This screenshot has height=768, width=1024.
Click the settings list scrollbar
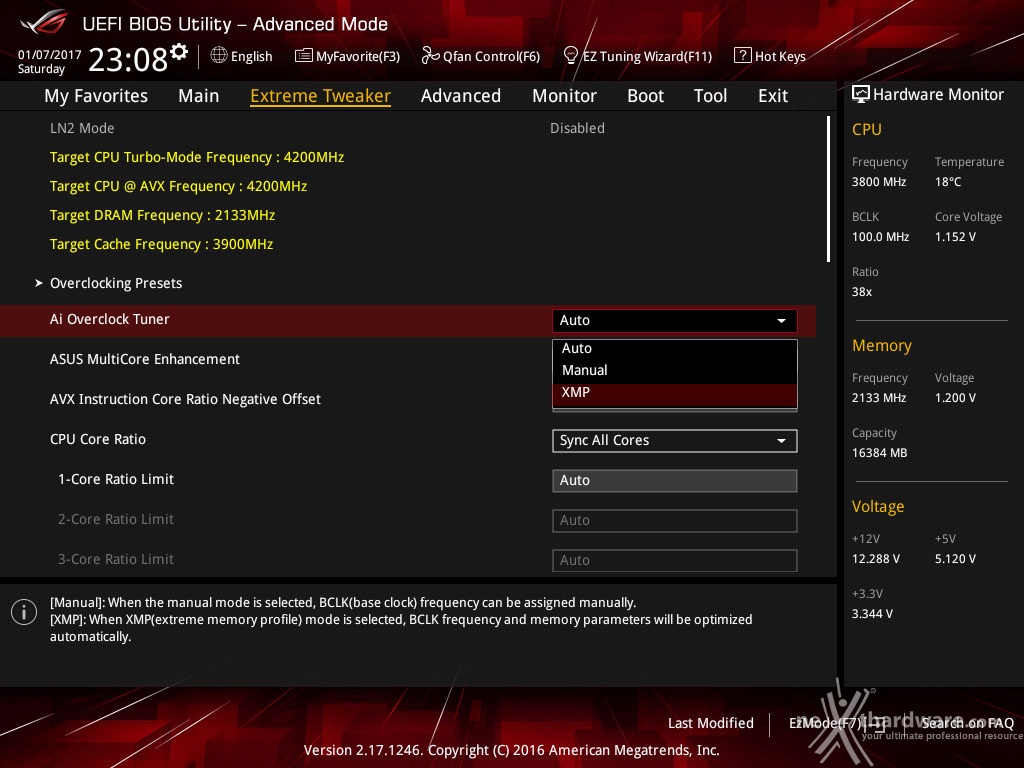click(828, 189)
